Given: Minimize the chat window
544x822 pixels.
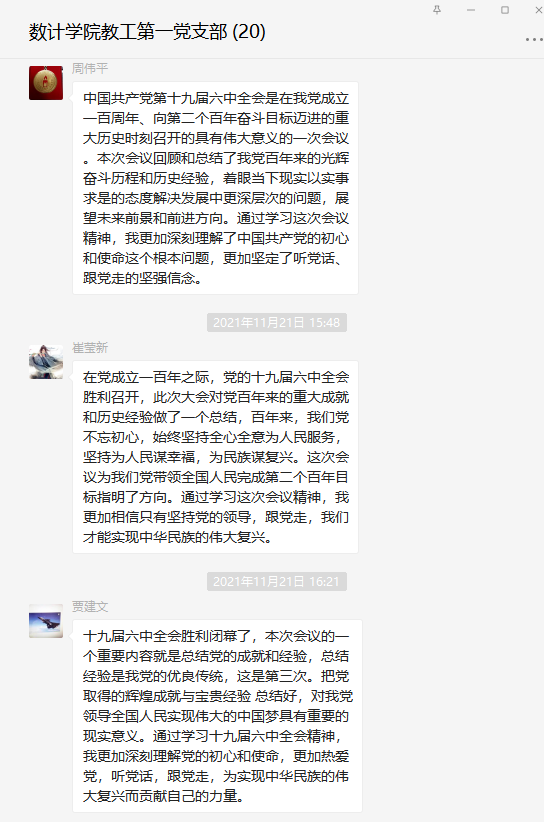Looking at the screenshot, I should 471,9.
